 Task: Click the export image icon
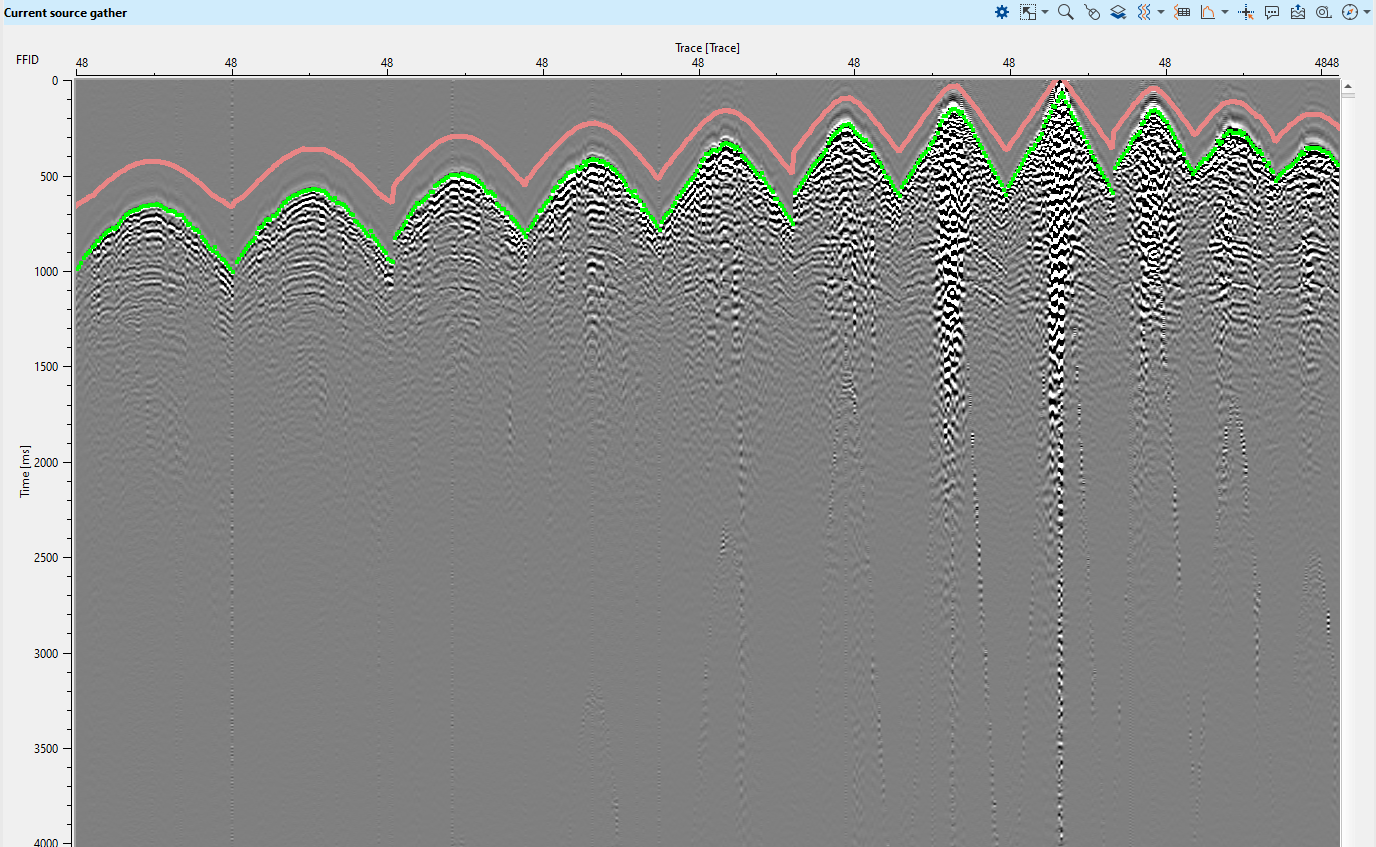click(1298, 13)
